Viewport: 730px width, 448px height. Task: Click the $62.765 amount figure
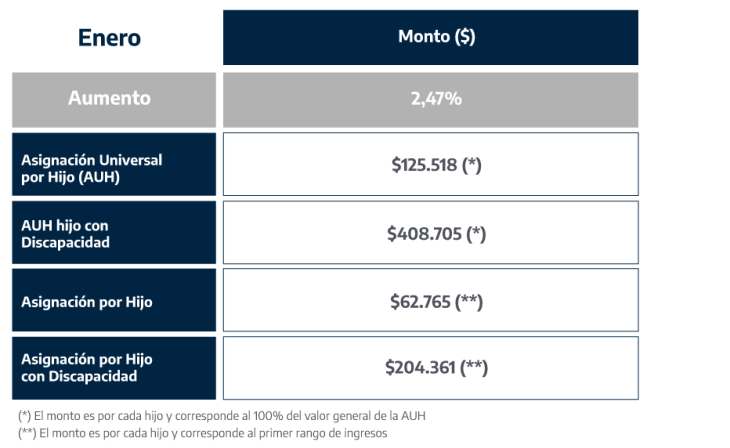coord(420,301)
